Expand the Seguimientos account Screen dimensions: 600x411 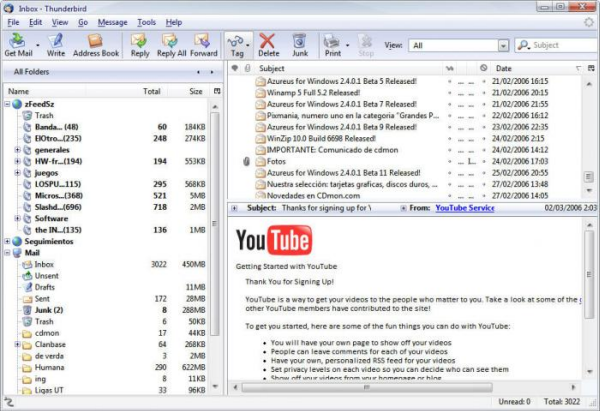8,241
